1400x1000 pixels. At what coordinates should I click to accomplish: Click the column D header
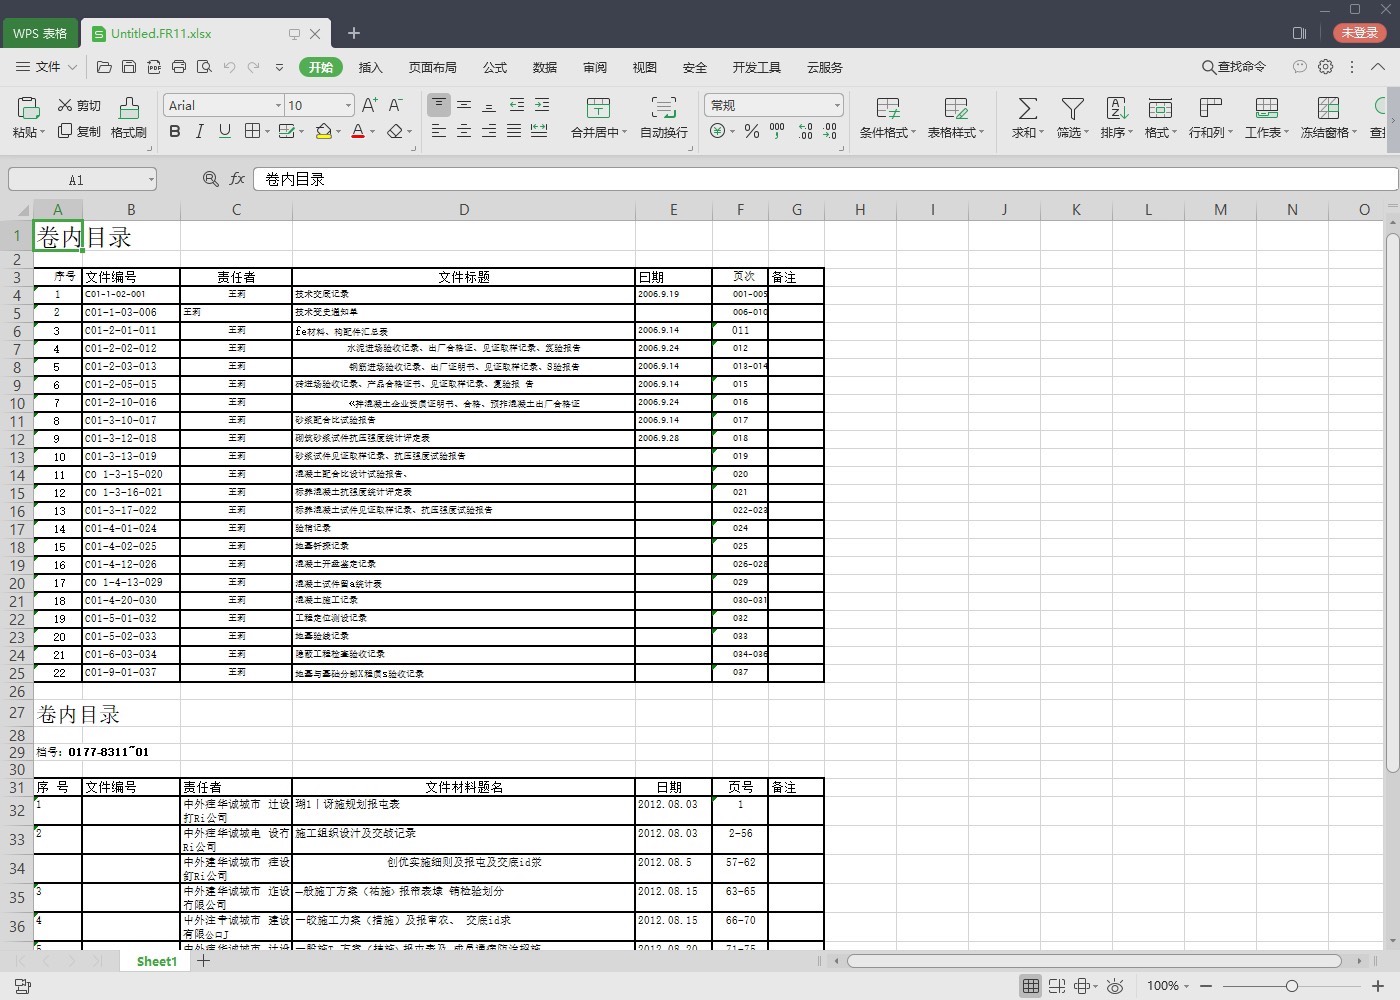(464, 210)
